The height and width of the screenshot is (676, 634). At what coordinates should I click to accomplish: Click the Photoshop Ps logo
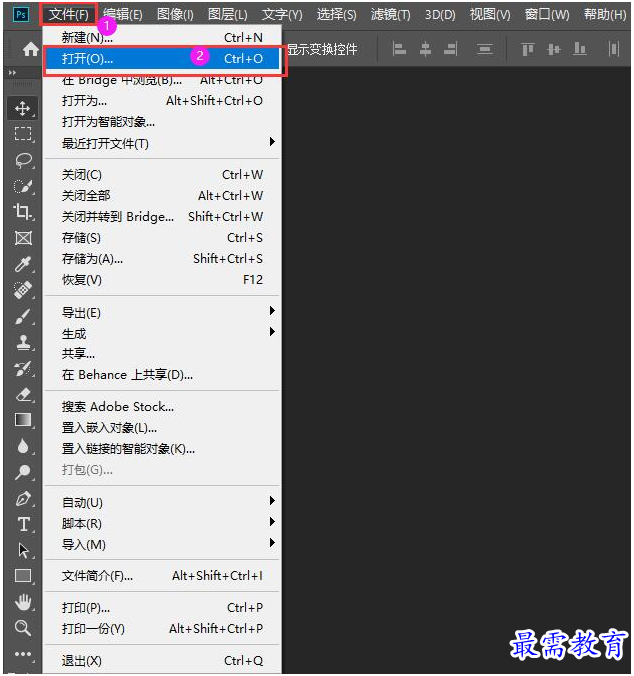click(x=20, y=15)
